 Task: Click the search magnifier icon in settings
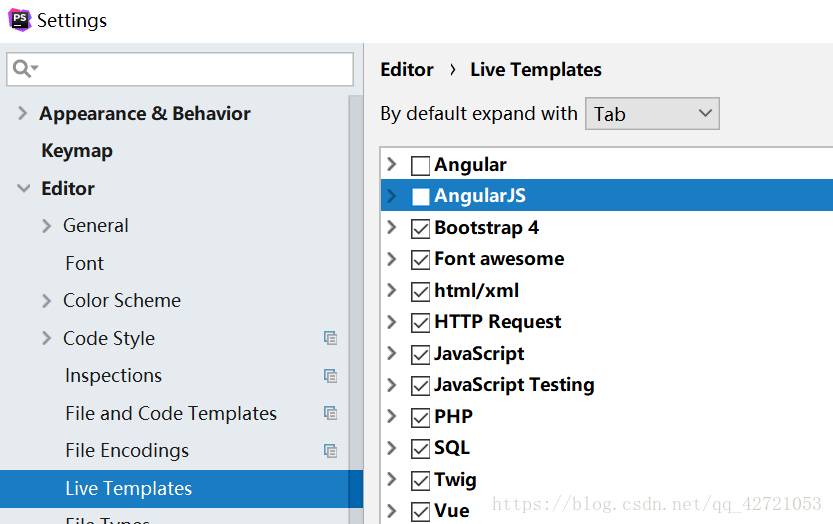[22, 69]
